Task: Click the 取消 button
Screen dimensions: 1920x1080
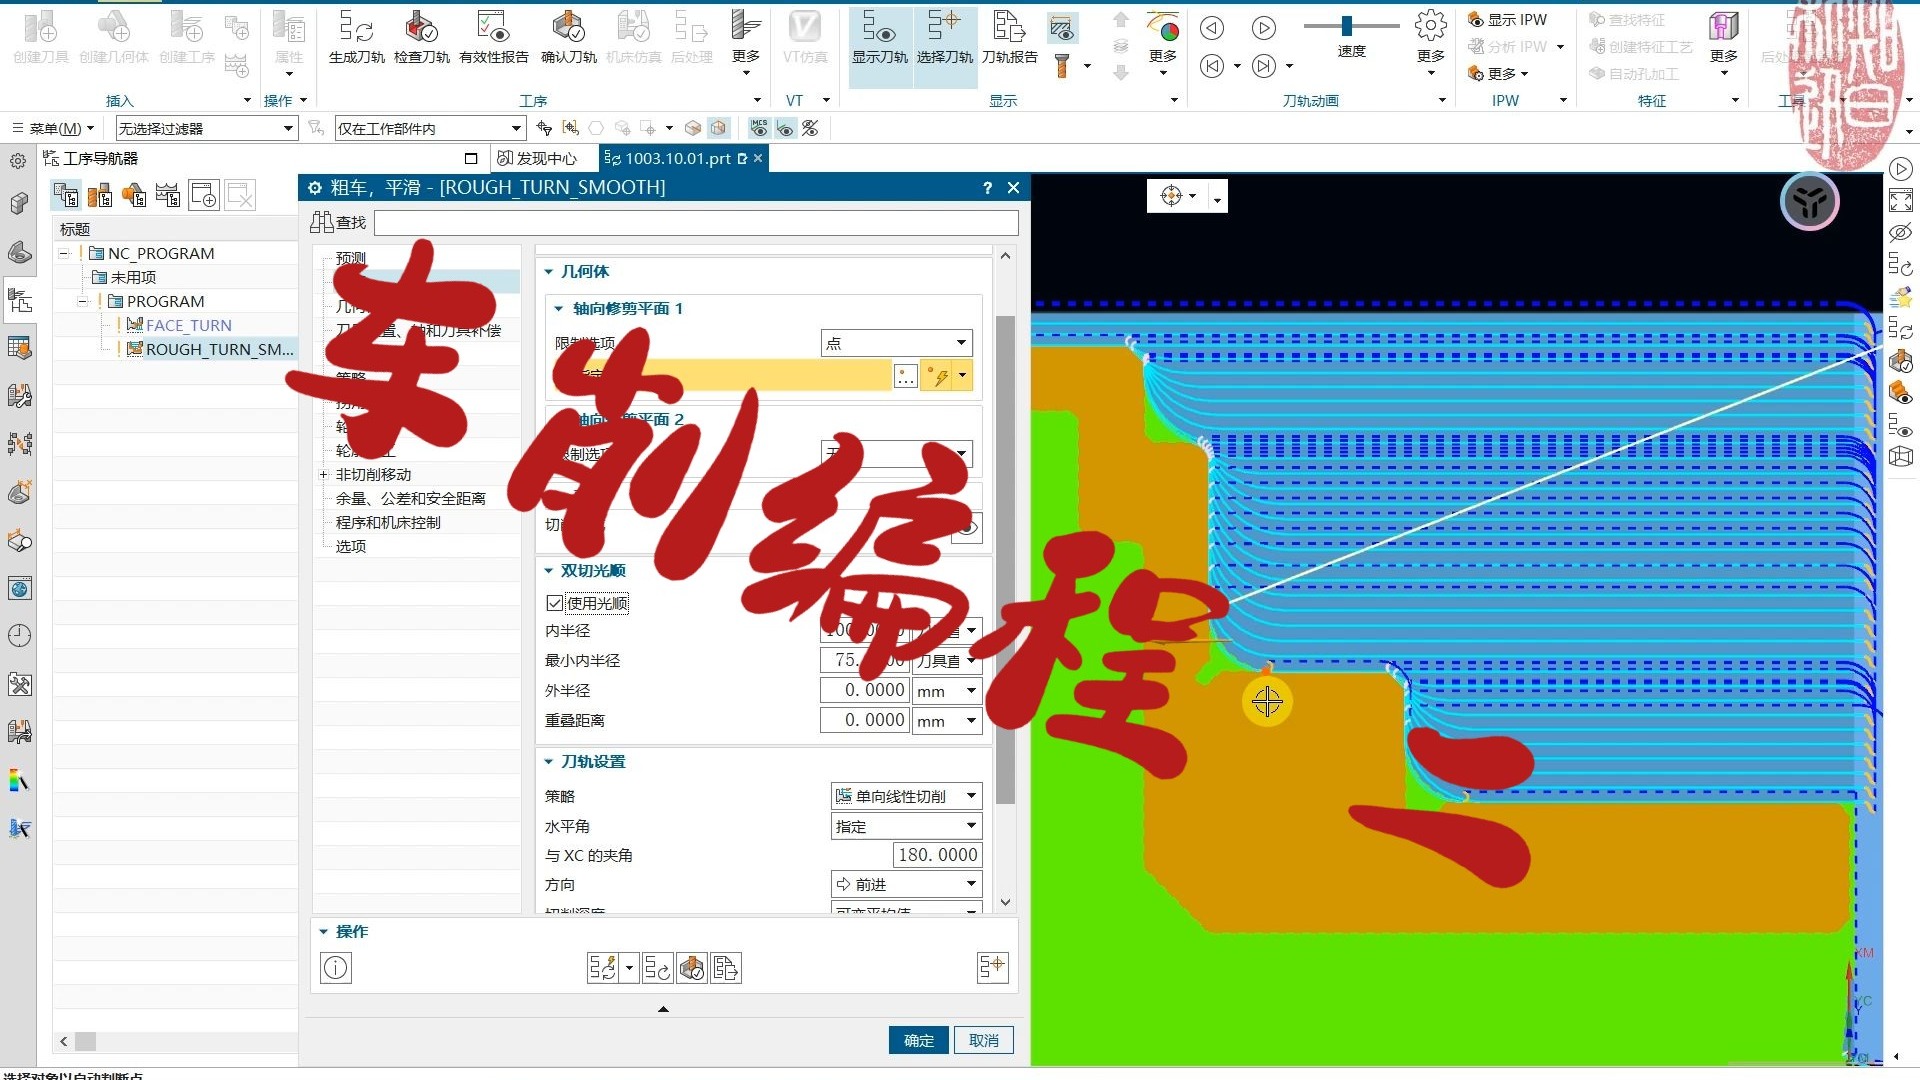Action: [x=983, y=1040]
